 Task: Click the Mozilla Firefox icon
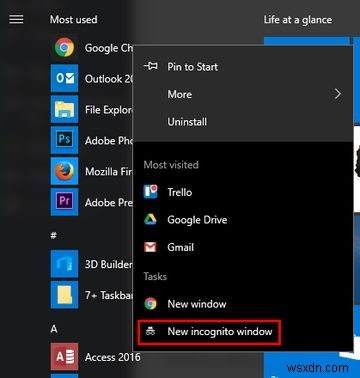point(64,171)
